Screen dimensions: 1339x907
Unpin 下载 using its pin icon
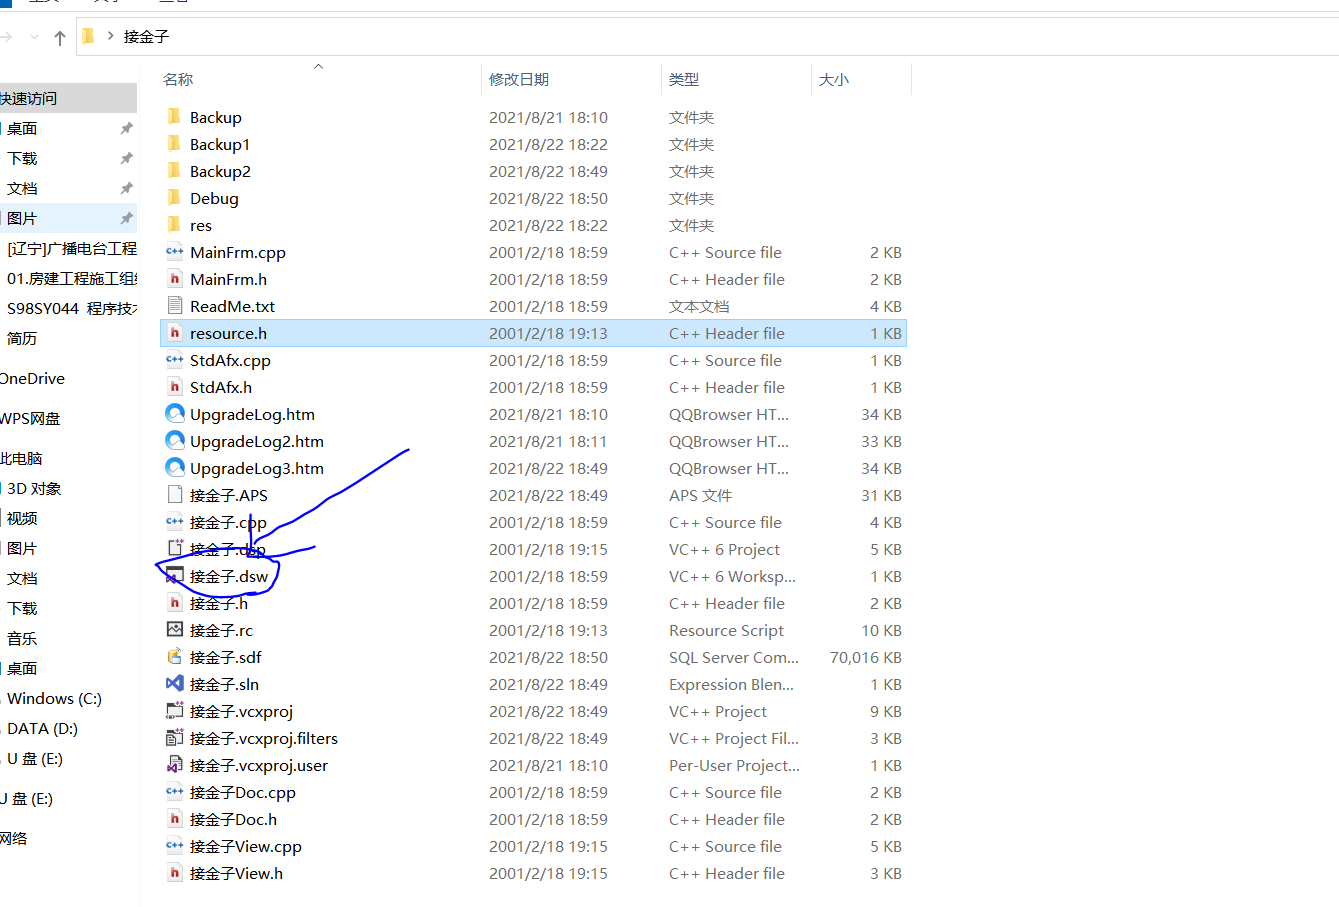pyautogui.click(x=126, y=158)
